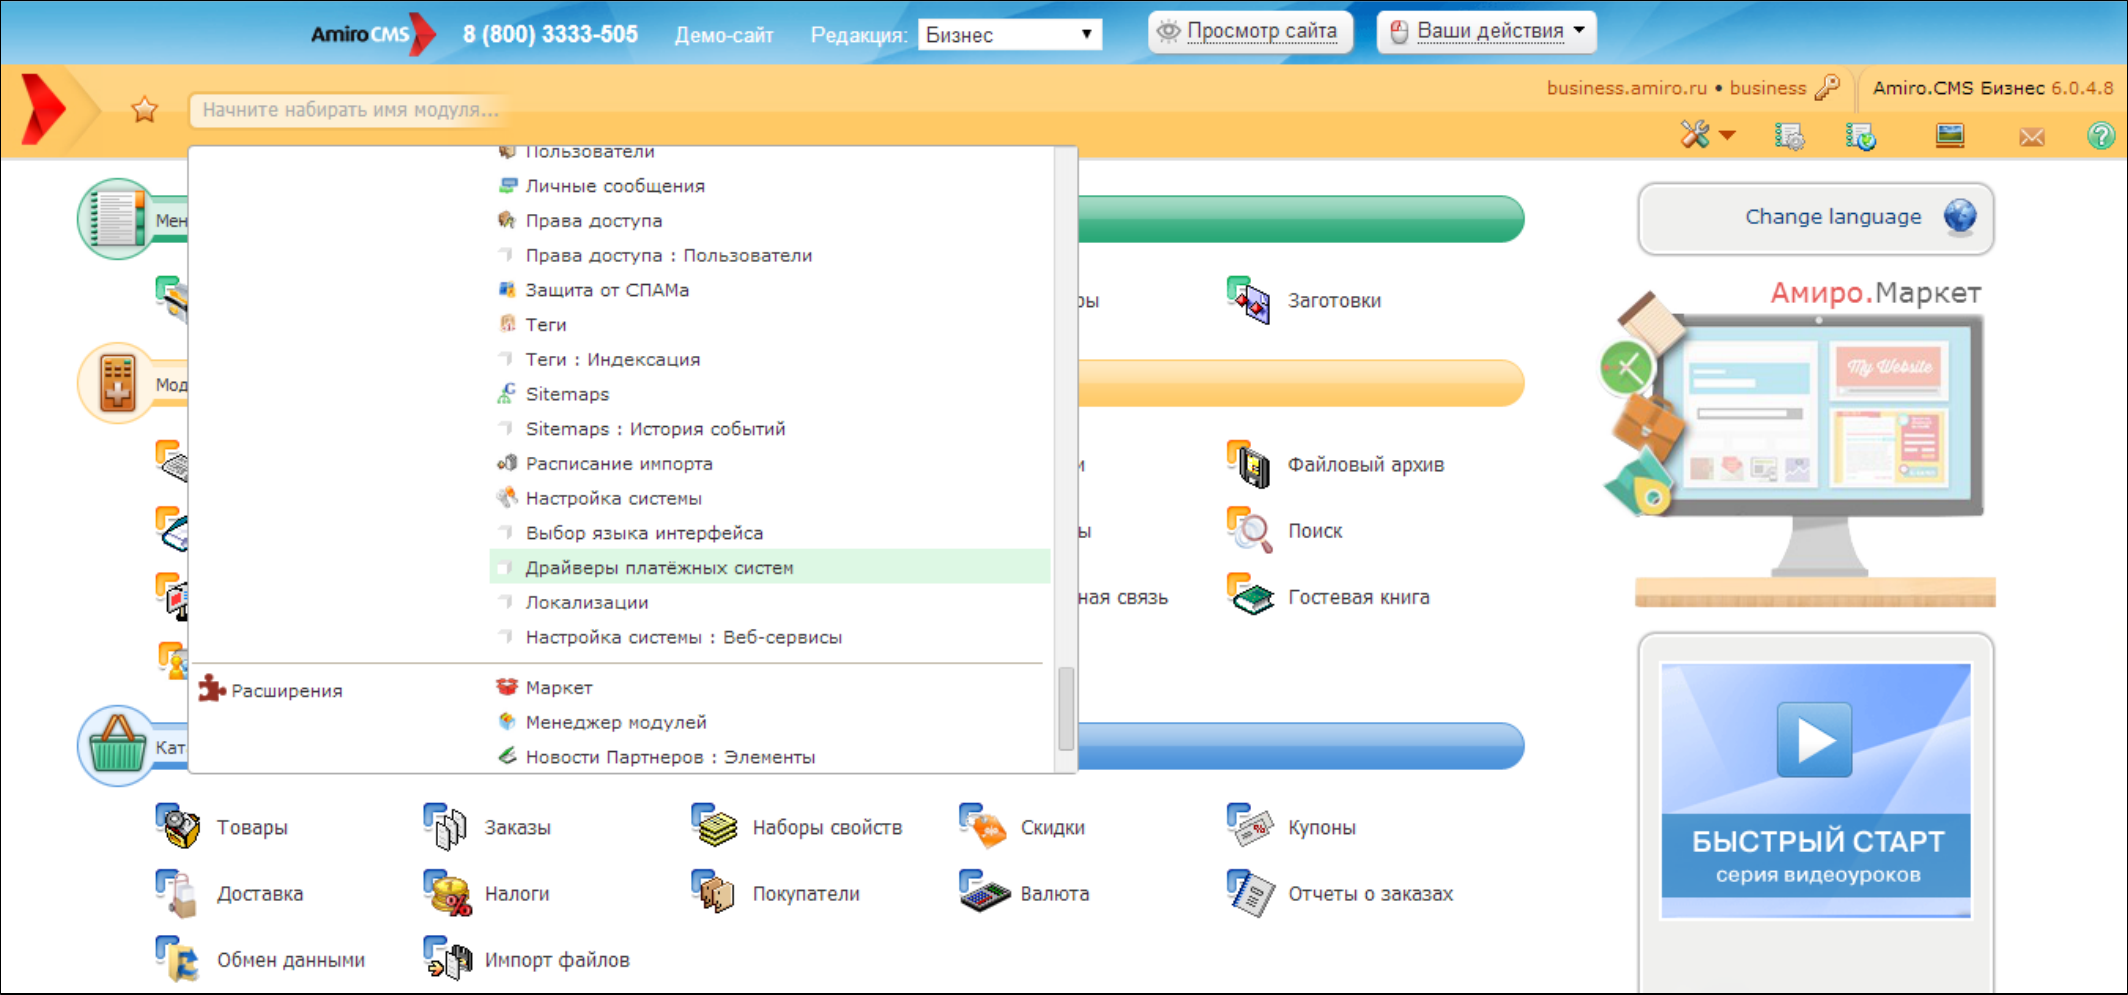Click the red Amiro arrow logo

(43, 108)
